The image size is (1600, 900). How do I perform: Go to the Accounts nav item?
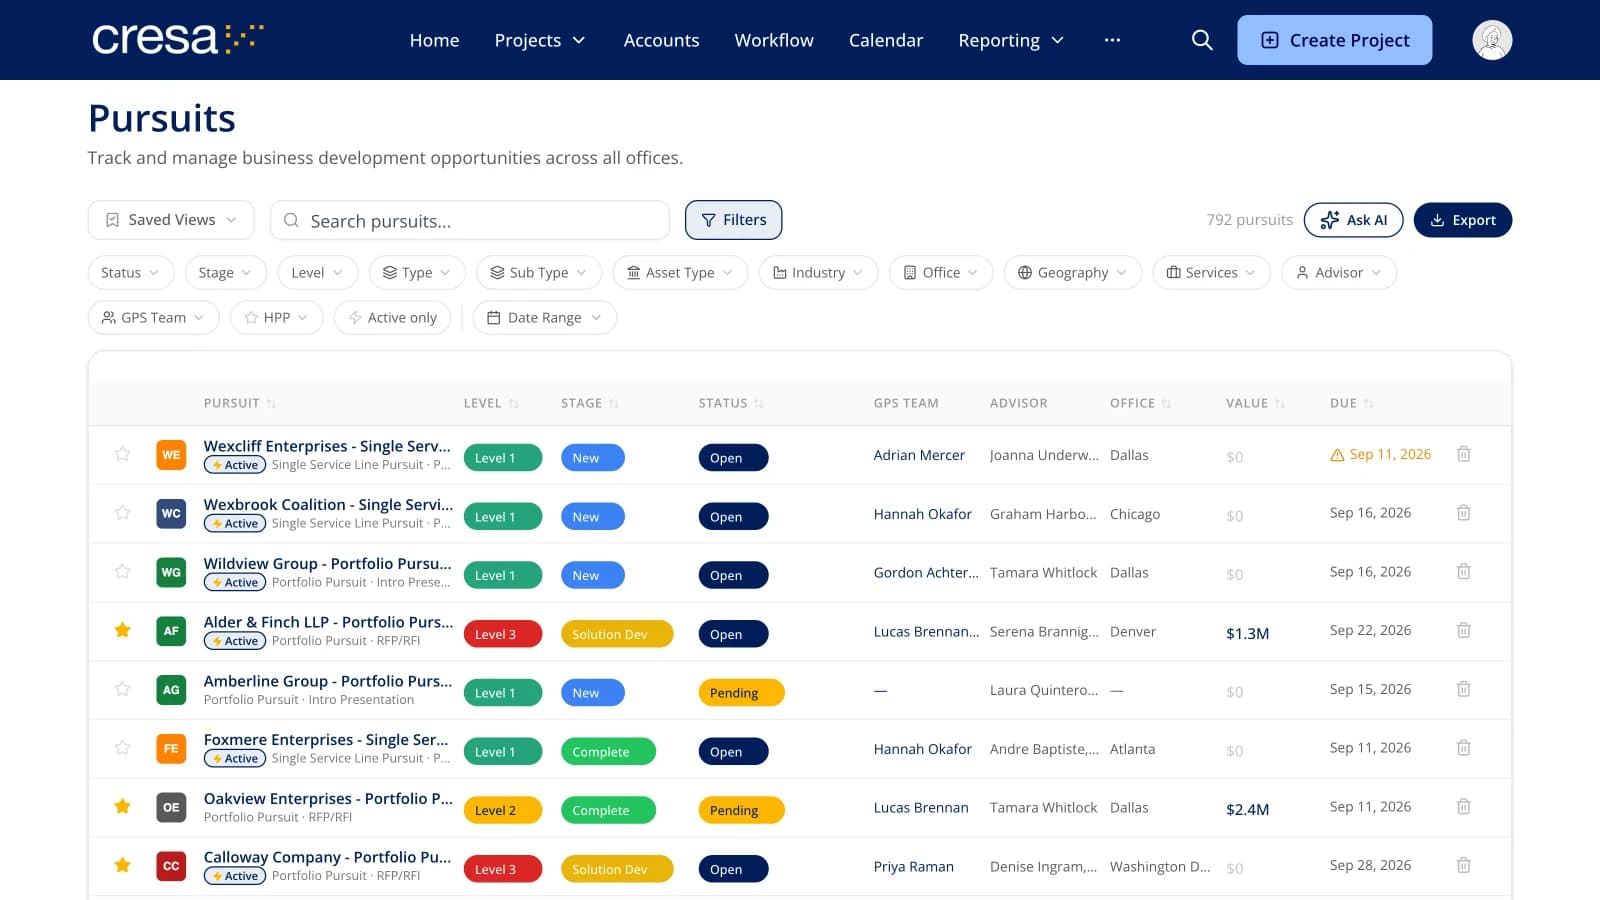(x=661, y=40)
